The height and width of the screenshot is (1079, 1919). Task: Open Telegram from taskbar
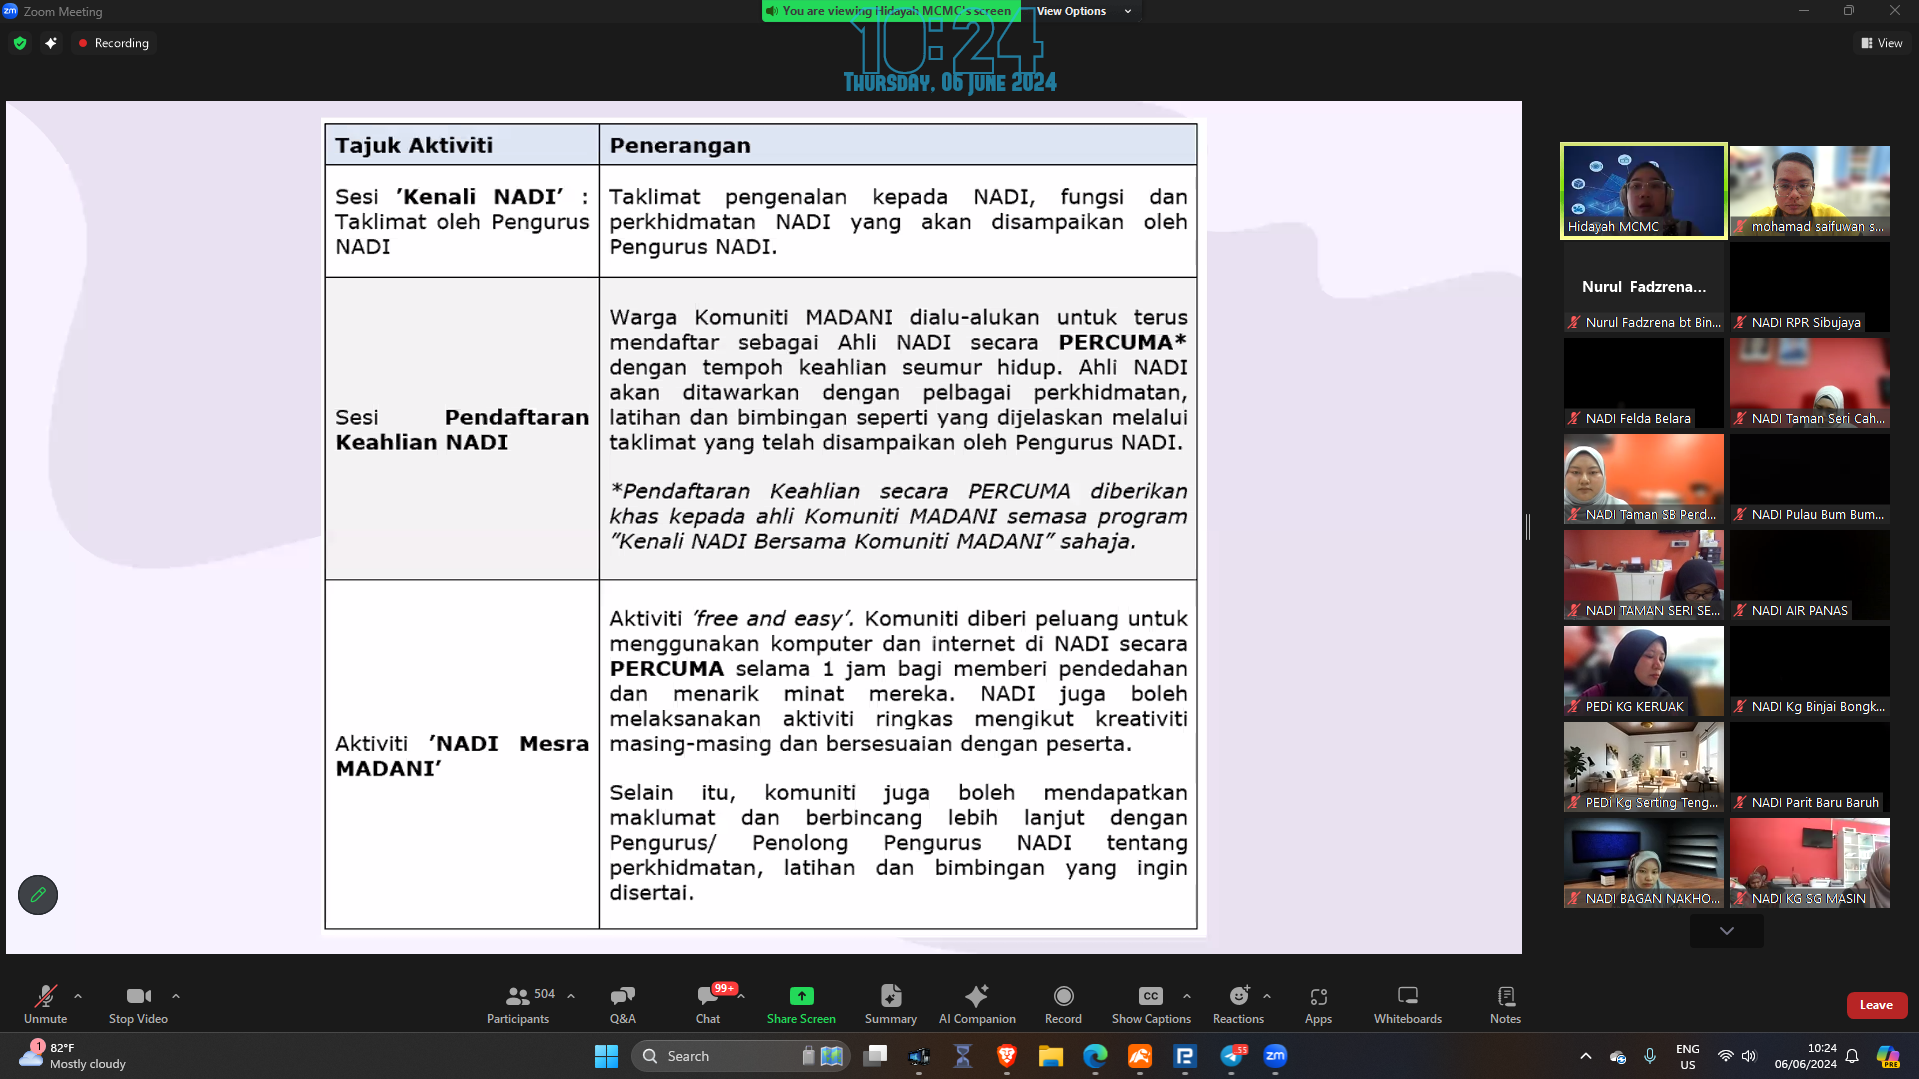coord(1232,1056)
